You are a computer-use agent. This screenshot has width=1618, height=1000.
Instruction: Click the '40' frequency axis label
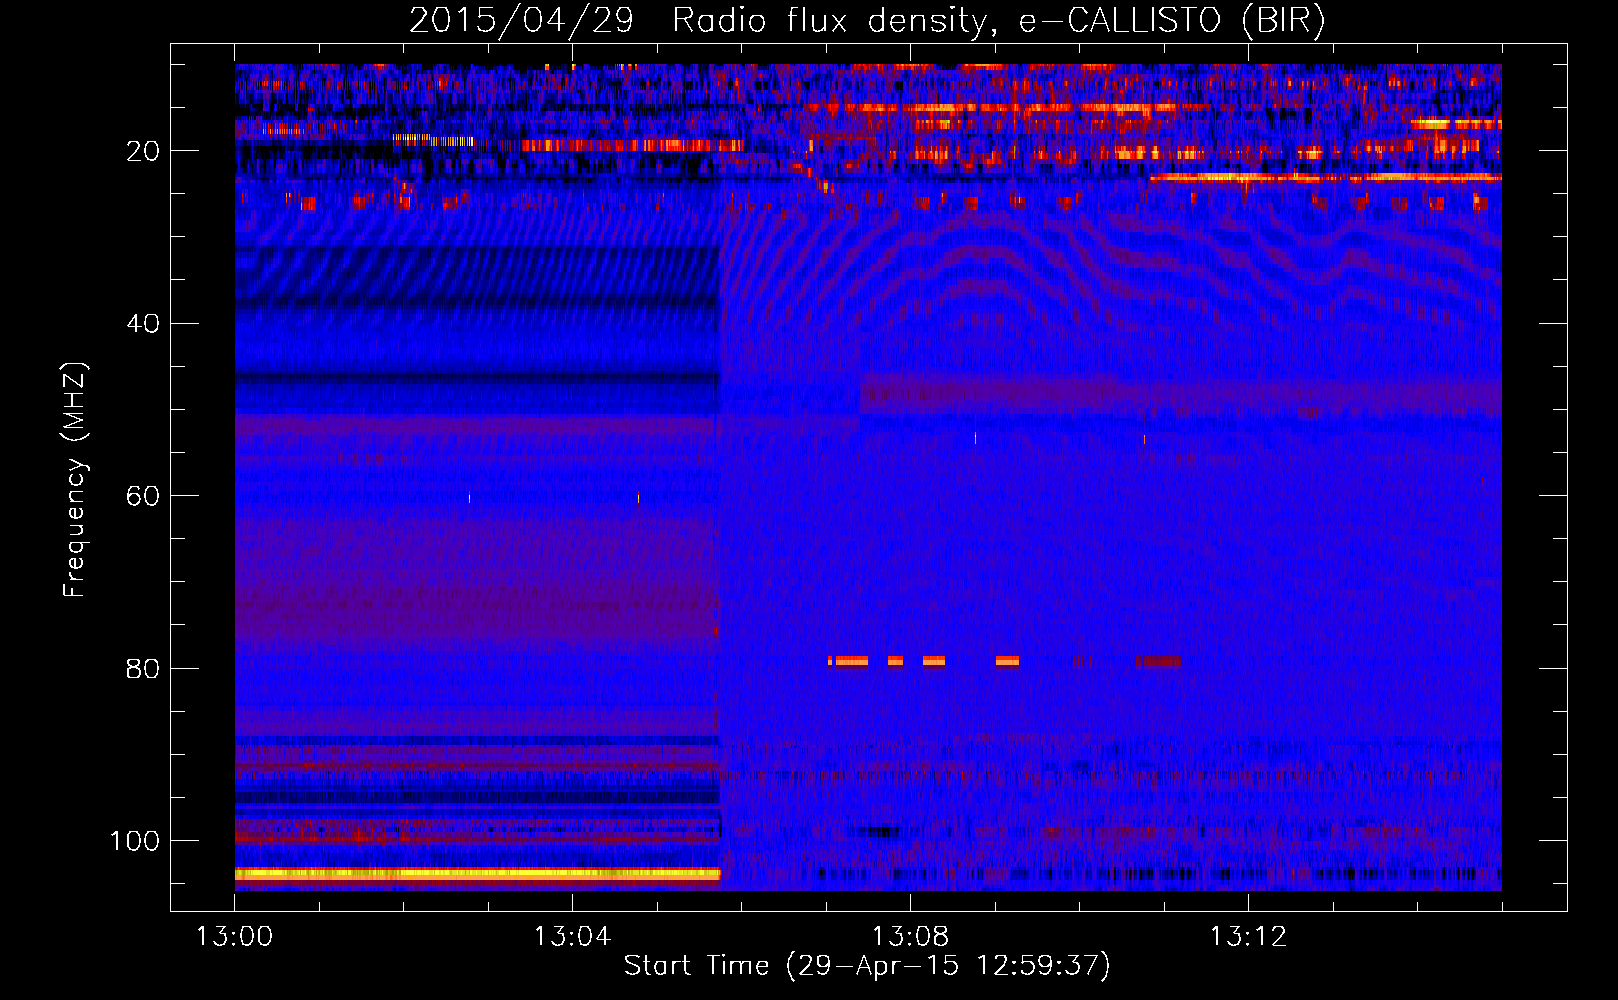(x=143, y=324)
